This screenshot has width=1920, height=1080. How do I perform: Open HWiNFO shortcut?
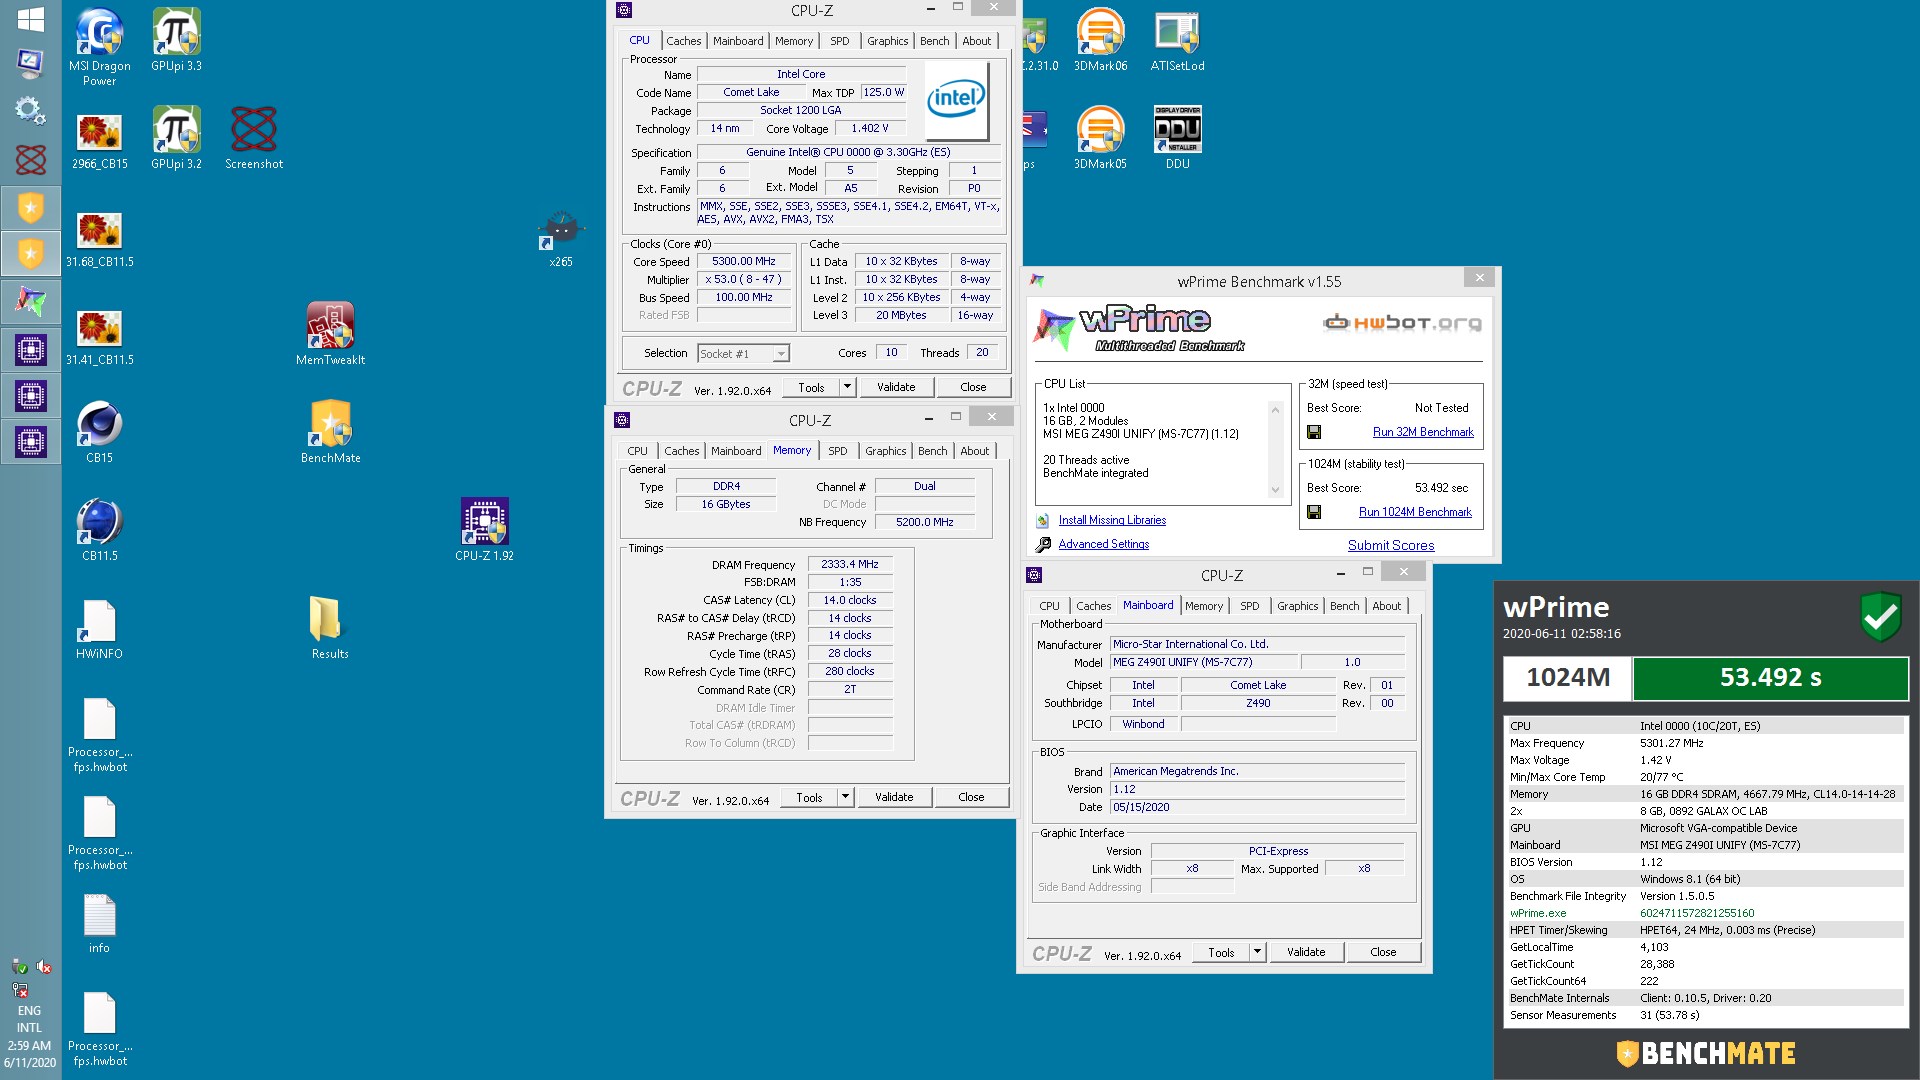tap(99, 628)
